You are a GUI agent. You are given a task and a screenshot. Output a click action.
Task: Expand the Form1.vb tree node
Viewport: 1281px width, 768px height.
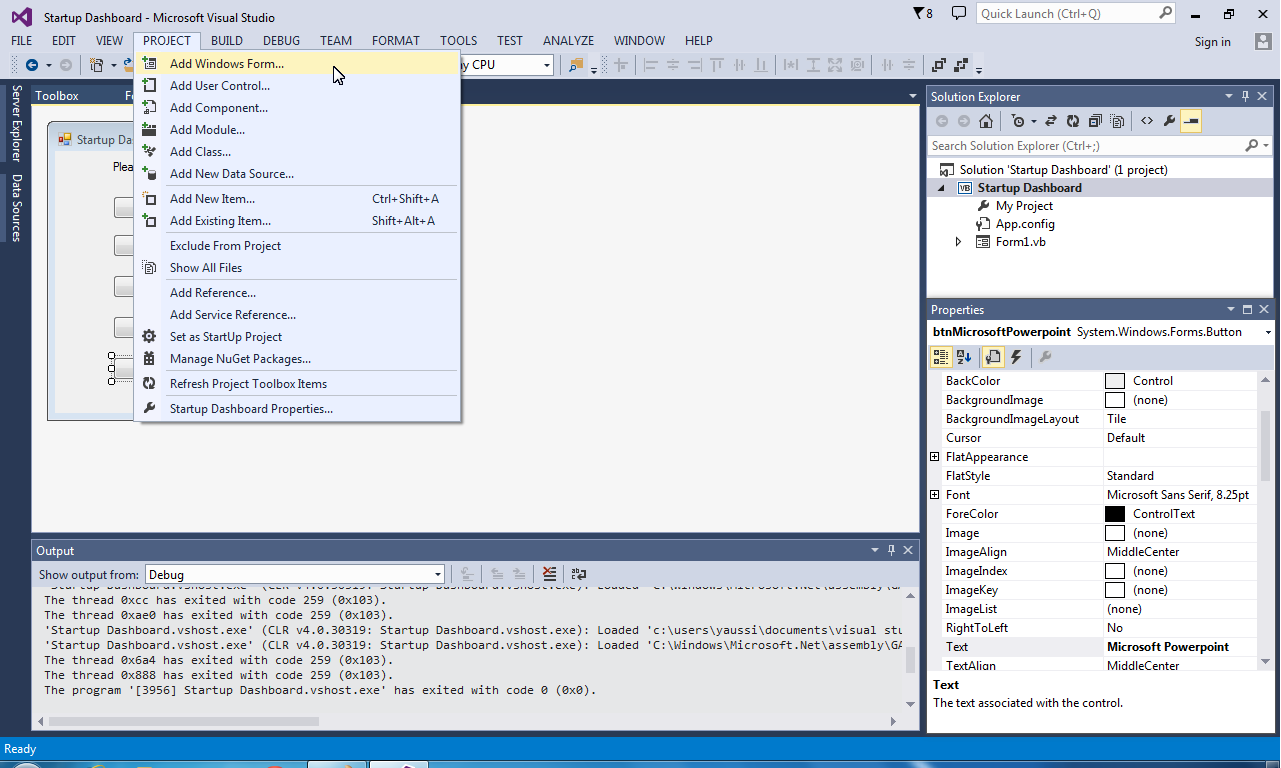click(x=958, y=242)
